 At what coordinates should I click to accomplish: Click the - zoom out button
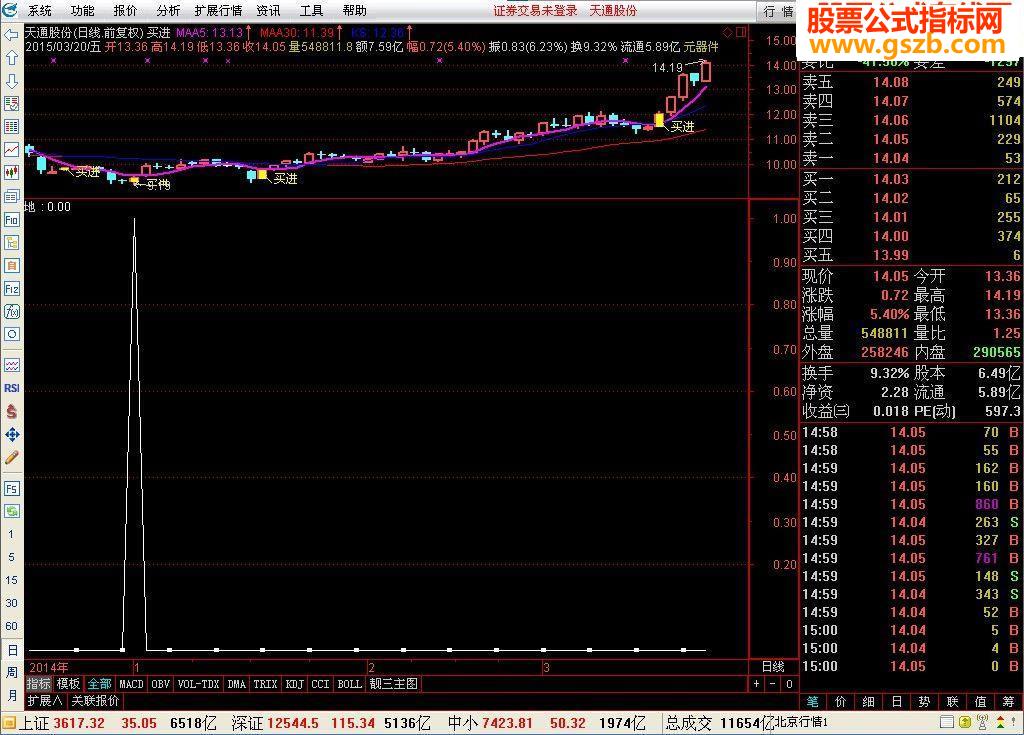click(773, 684)
